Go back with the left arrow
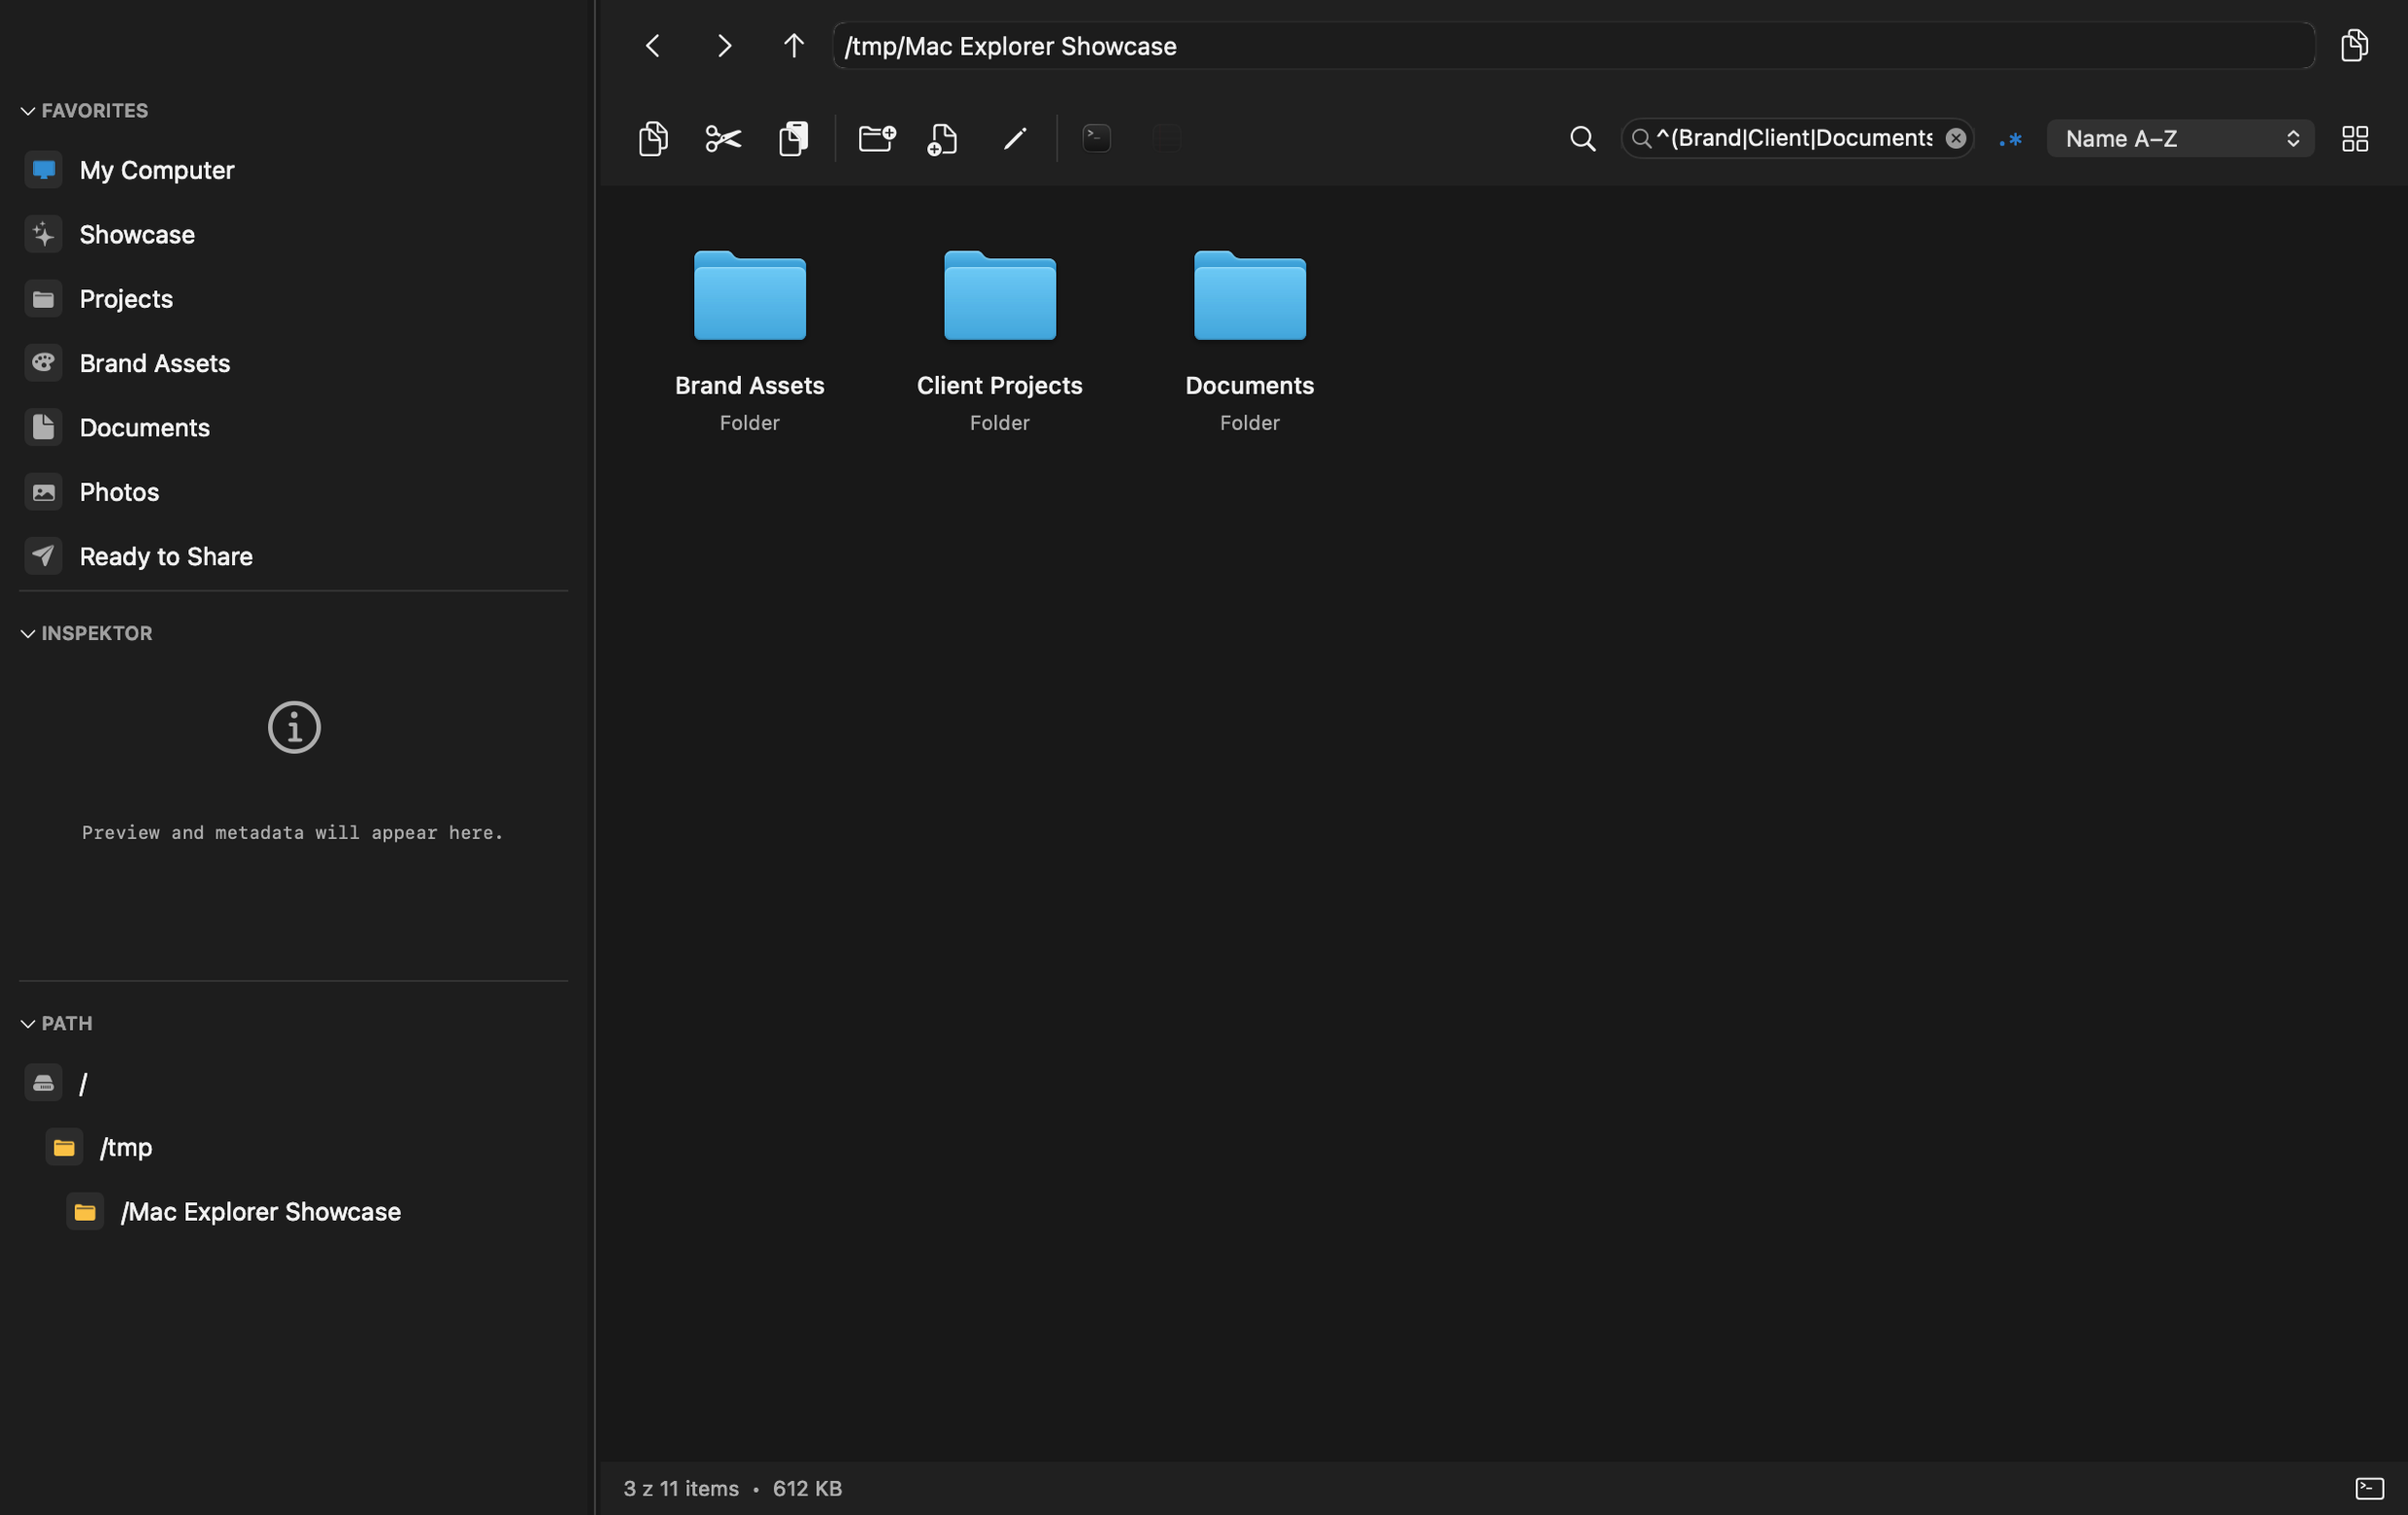 (x=653, y=46)
